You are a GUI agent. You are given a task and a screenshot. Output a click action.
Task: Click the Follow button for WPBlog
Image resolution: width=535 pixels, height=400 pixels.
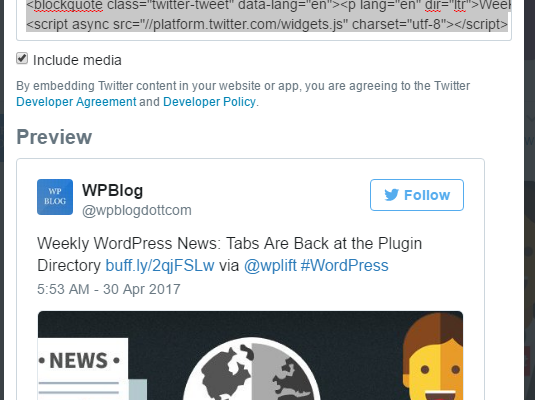[417, 195]
